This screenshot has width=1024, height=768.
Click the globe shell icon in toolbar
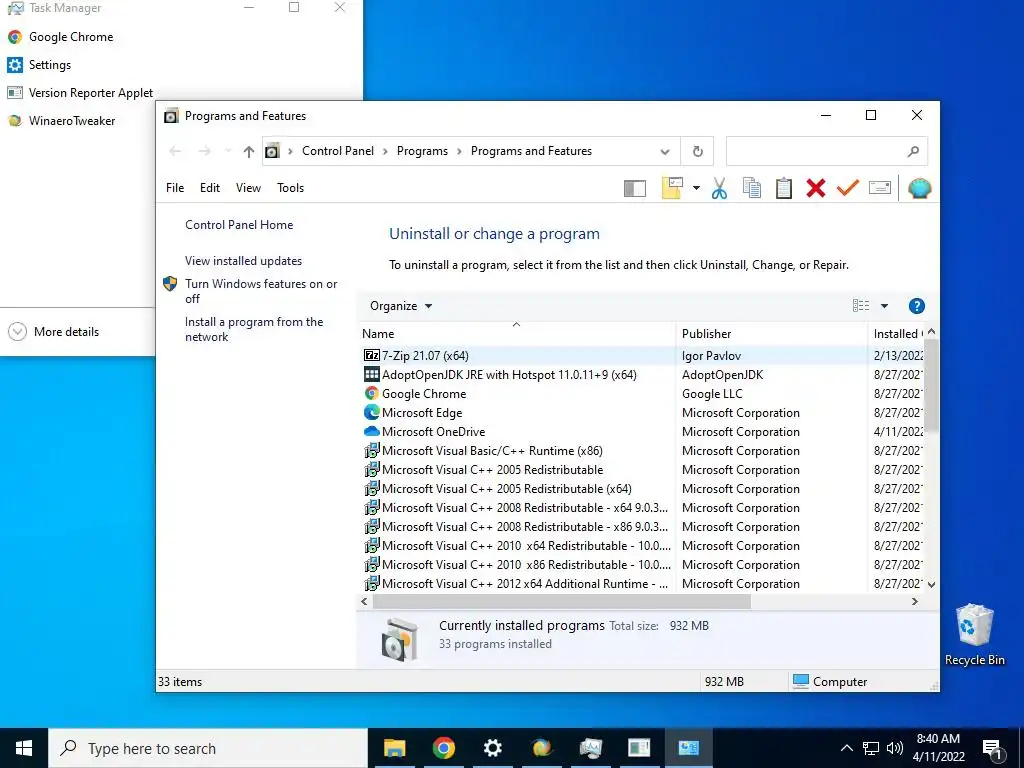920,188
